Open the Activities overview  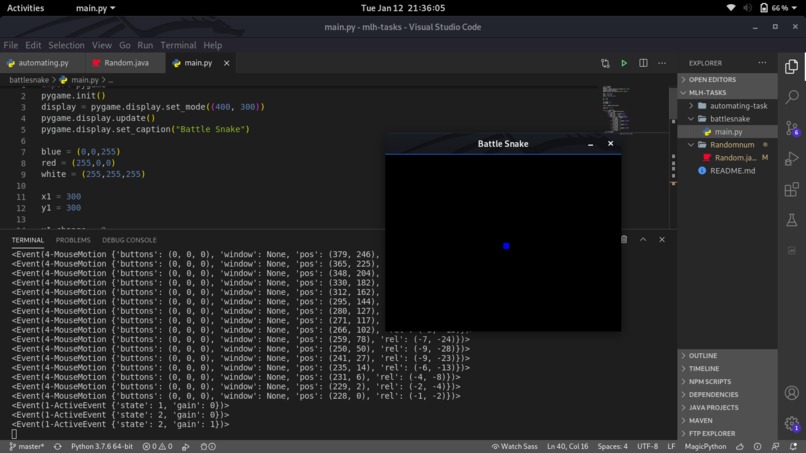pos(25,8)
